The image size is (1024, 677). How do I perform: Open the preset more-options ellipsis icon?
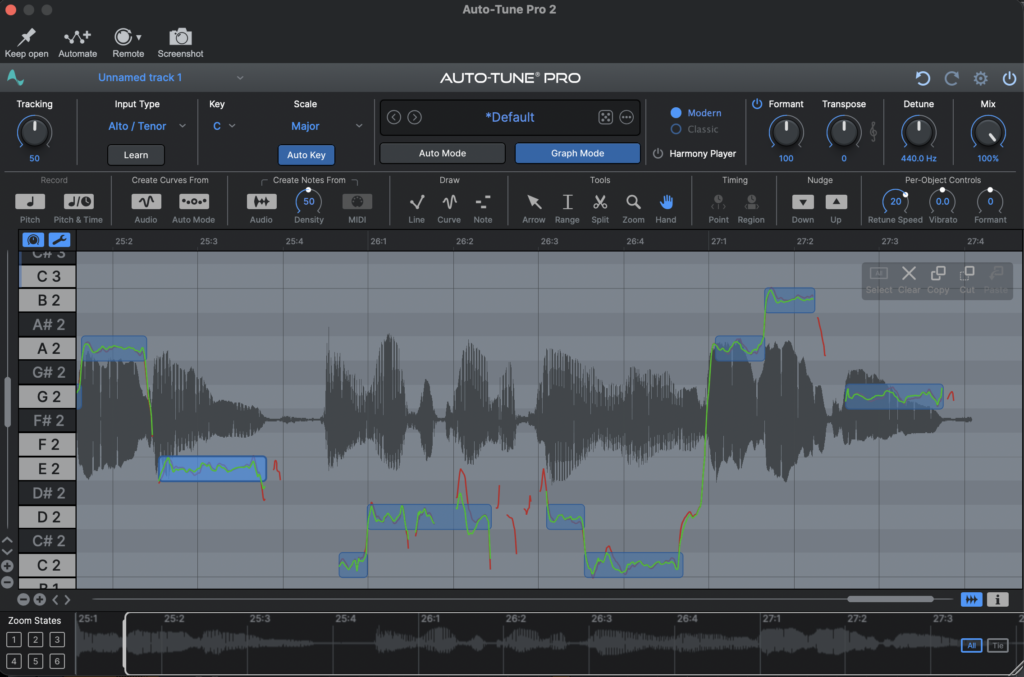point(626,118)
